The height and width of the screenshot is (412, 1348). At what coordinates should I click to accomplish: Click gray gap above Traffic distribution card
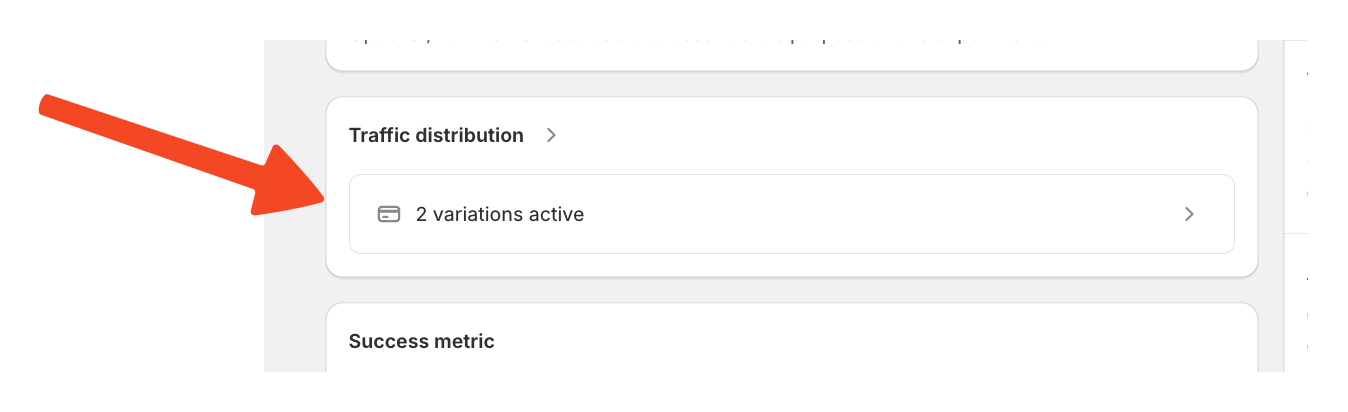[790, 84]
